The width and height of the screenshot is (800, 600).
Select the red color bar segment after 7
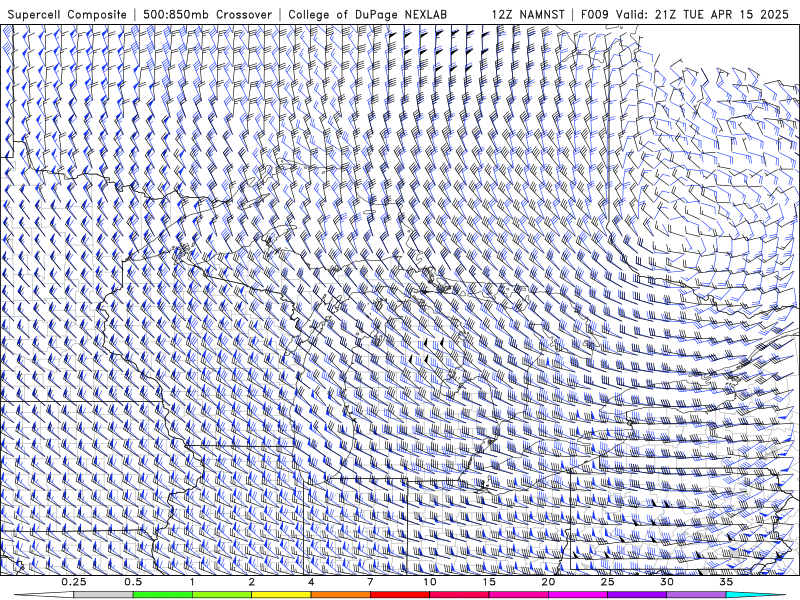[400, 595]
